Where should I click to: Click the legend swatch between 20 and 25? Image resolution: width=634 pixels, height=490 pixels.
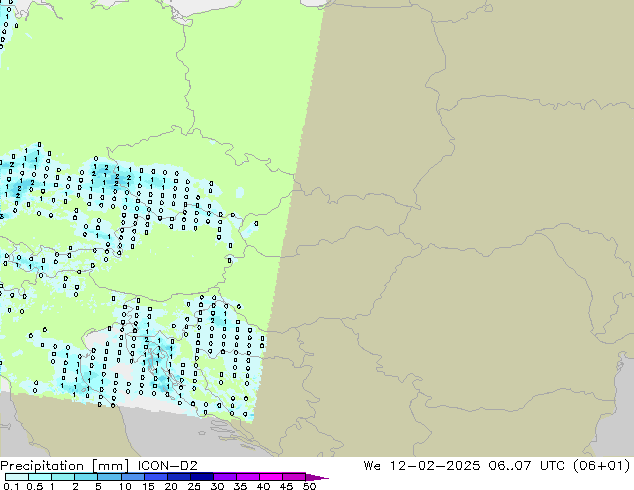pos(178,477)
